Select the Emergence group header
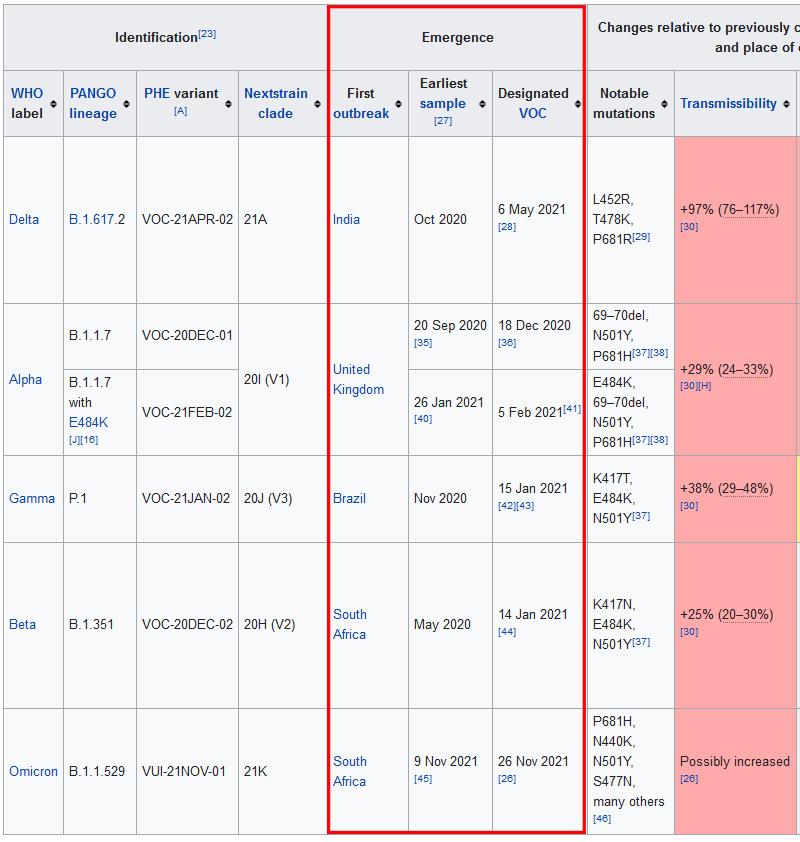 click(x=457, y=38)
